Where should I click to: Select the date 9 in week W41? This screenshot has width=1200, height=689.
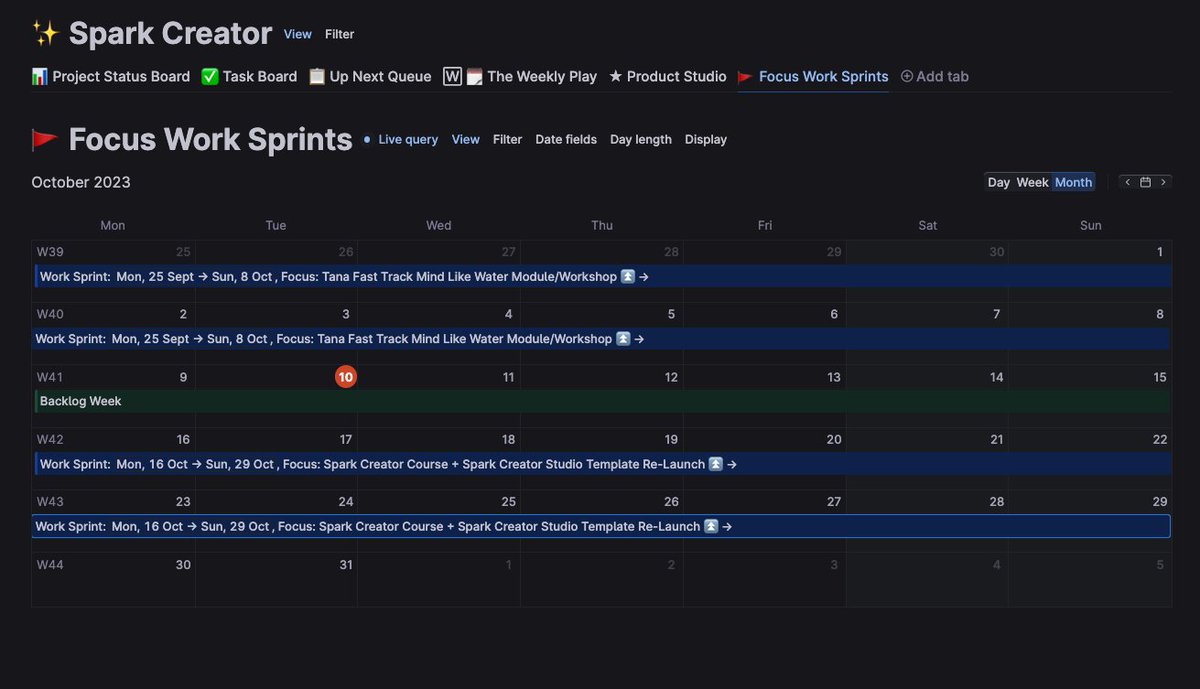[x=183, y=377]
